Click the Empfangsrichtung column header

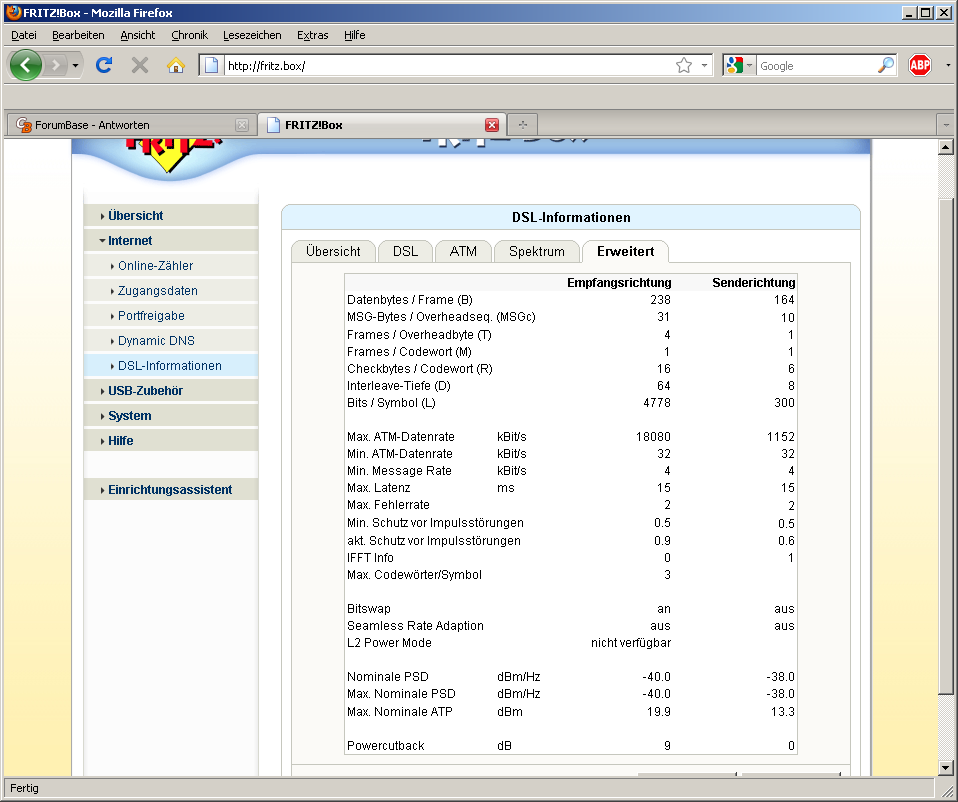tap(619, 283)
